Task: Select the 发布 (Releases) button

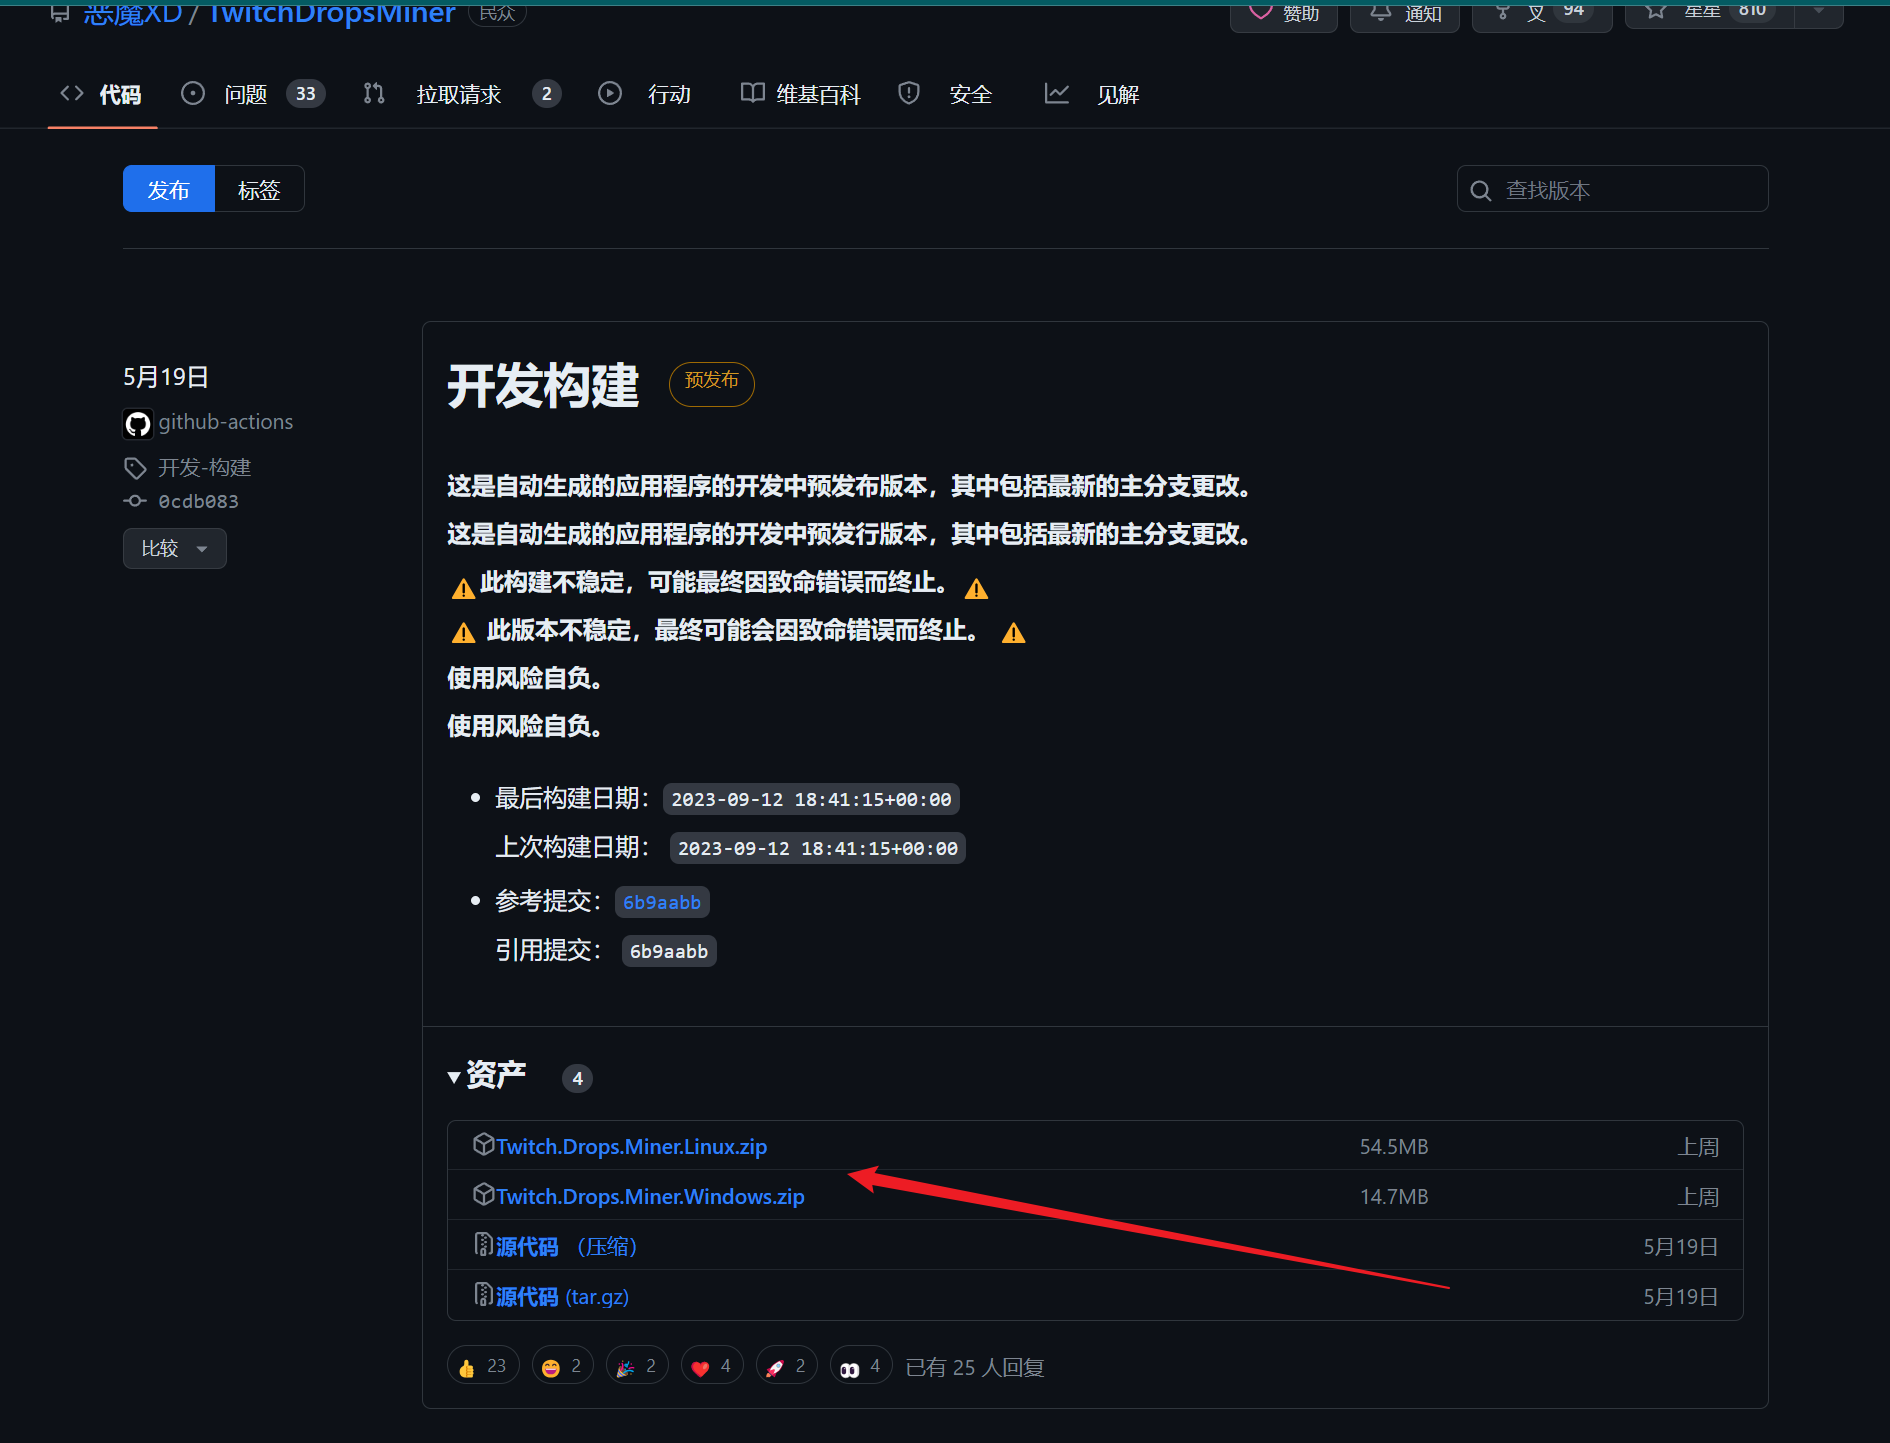Action: click(169, 189)
